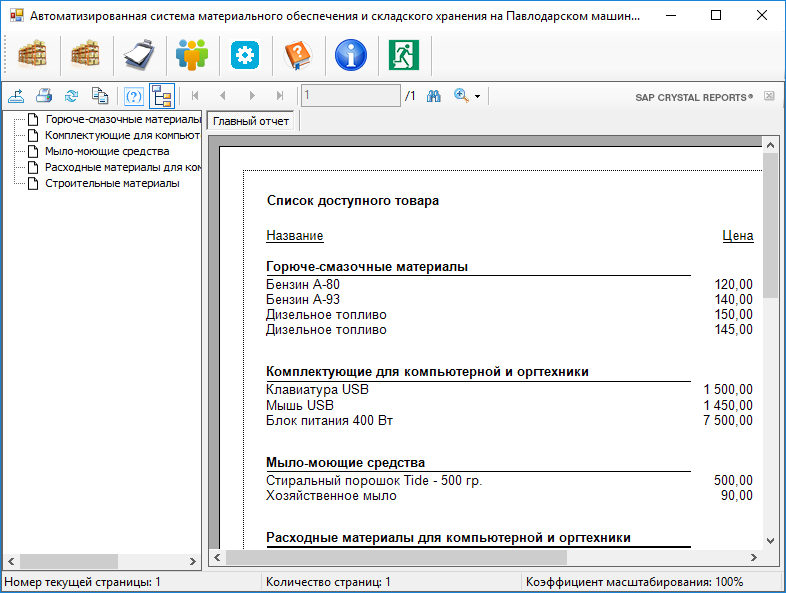786x593 pixels.
Task: Select Горюче-смазочные материалы in the group tree
Action: pyautogui.click(x=123, y=119)
